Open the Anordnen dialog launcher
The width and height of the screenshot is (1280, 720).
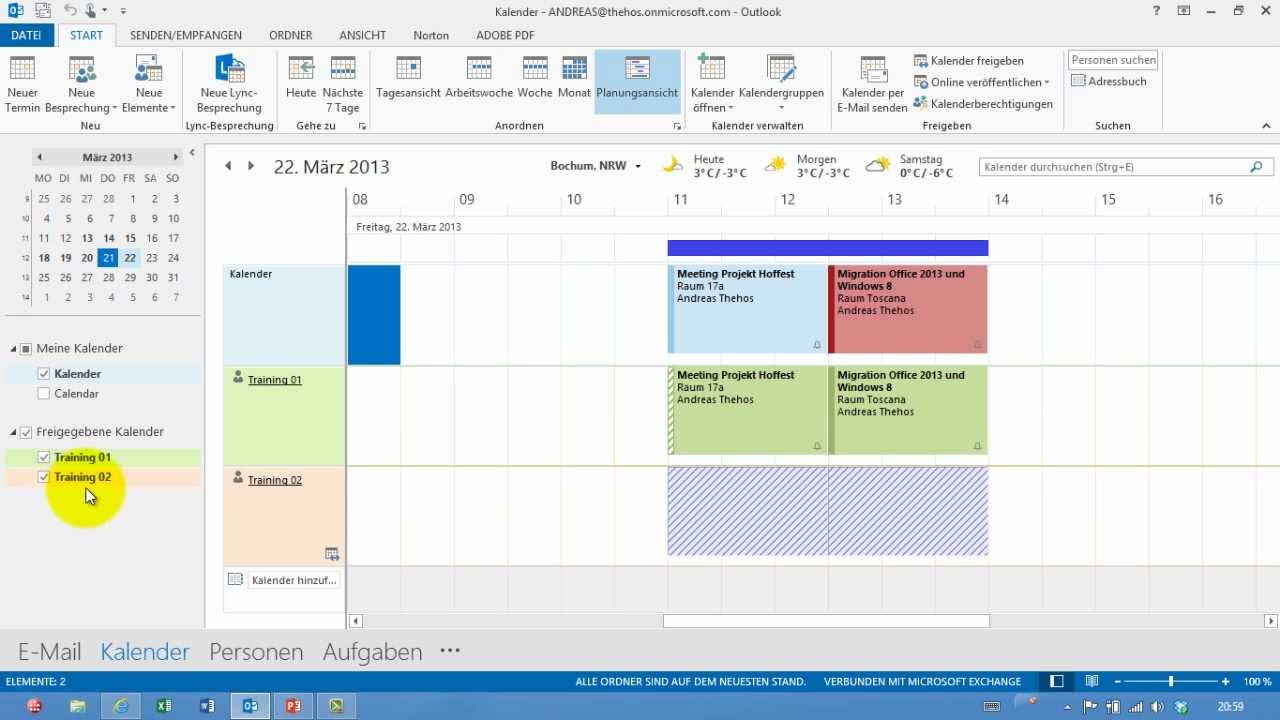click(x=677, y=127)
